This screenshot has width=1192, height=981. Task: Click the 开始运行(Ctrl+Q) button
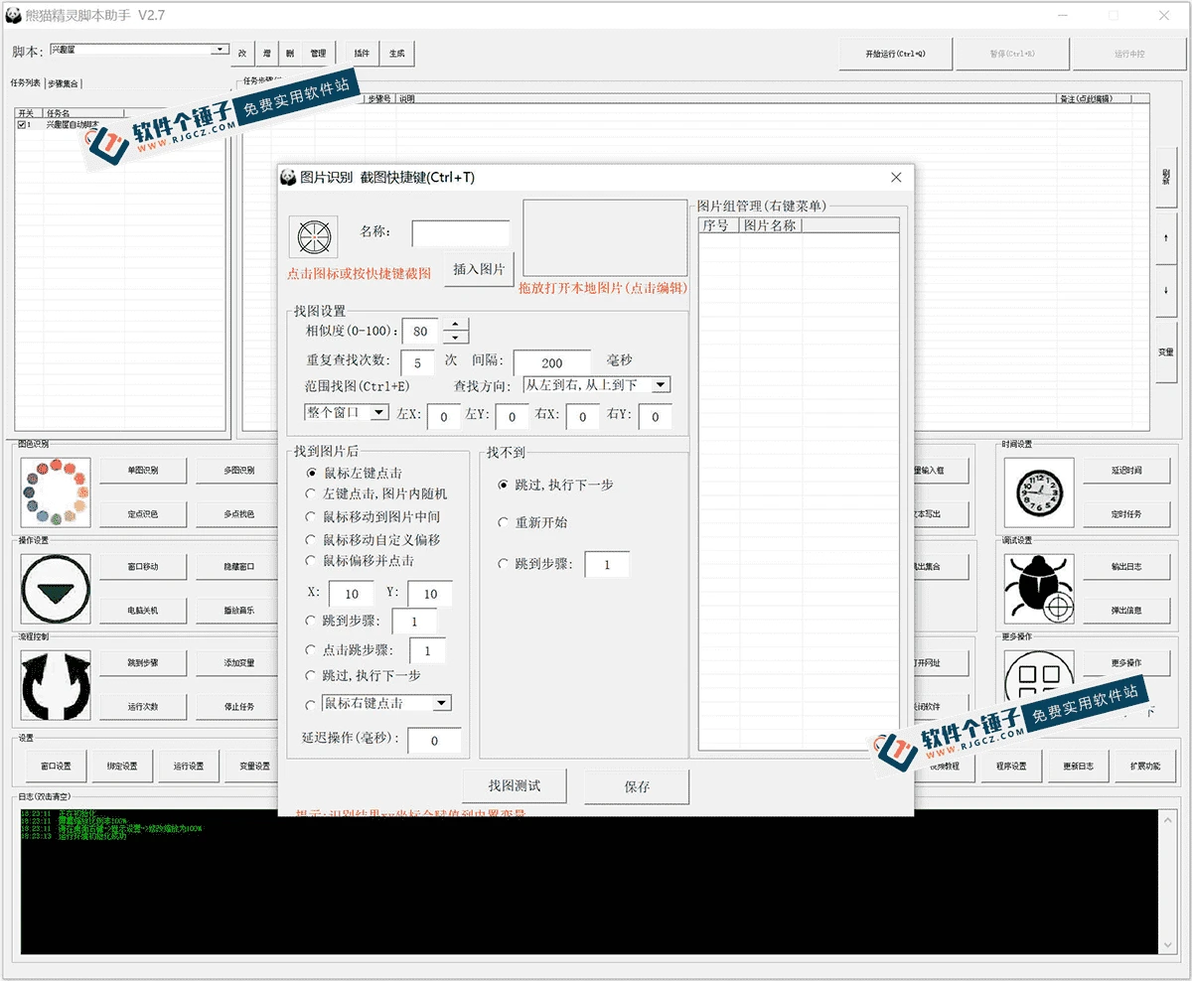pos(896,54)
